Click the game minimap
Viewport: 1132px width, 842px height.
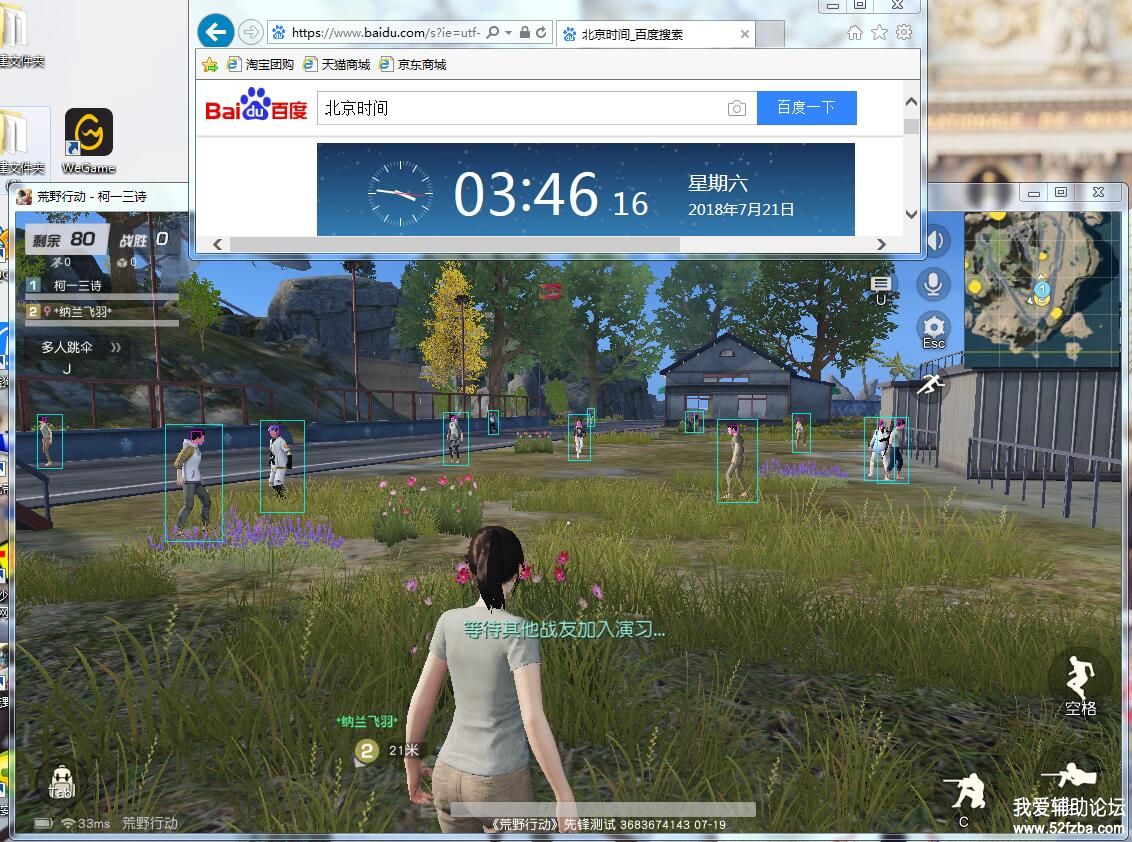click(1042, 289)
